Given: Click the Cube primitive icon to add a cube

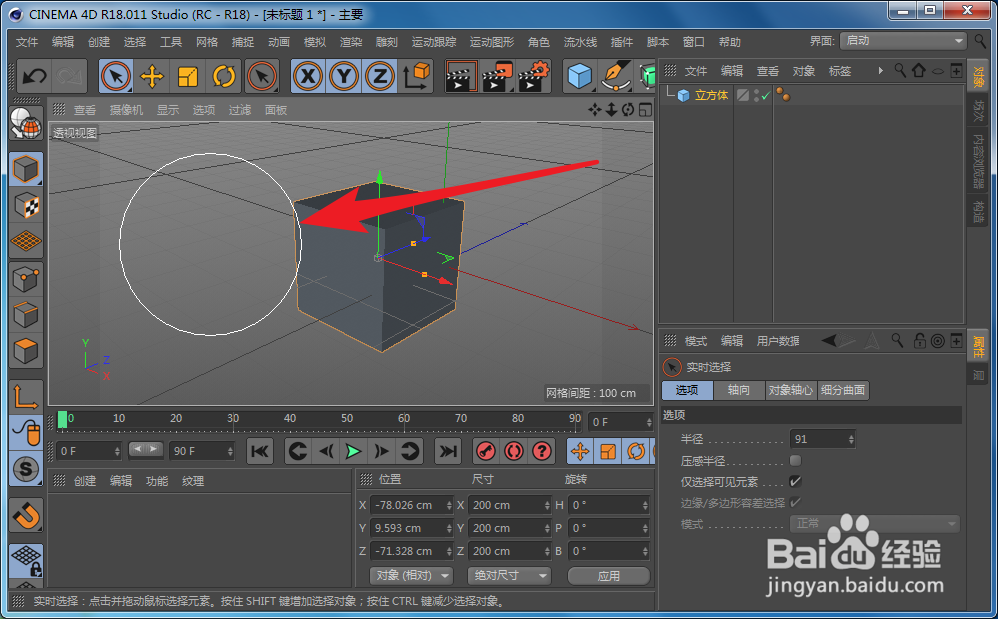Looking at the screenshot, I should click(x=580, y=76).
